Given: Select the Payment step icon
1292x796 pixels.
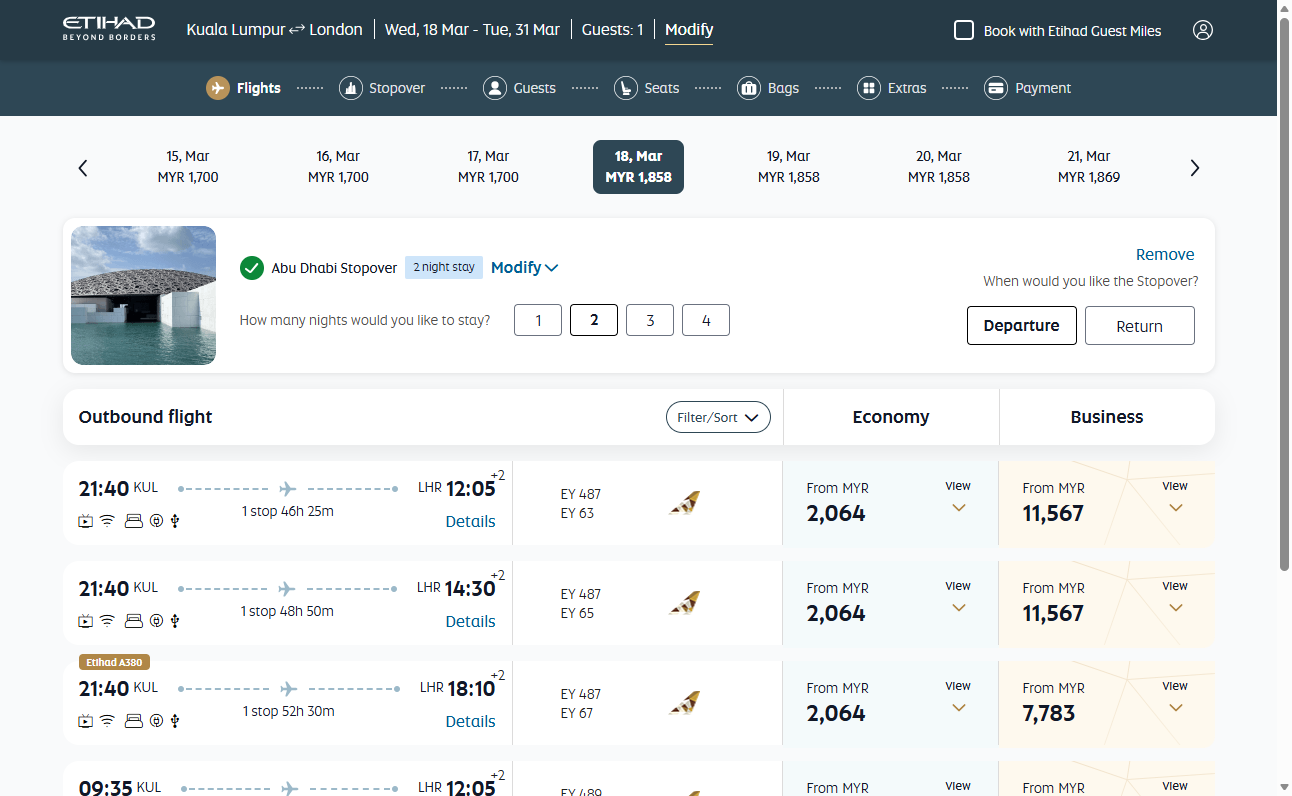Looking at the screenshot, I should click(x=996, y=88).
